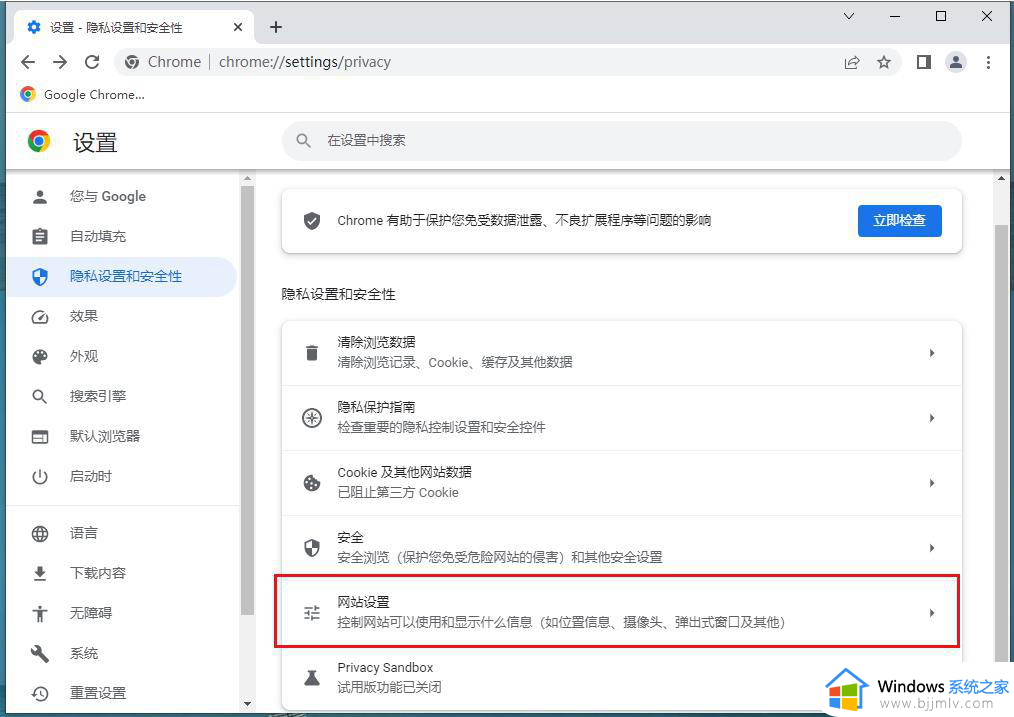Open 隐私保护指南 row
Image resolution: width=1014 pixels, height=717 pixels.
621,418
